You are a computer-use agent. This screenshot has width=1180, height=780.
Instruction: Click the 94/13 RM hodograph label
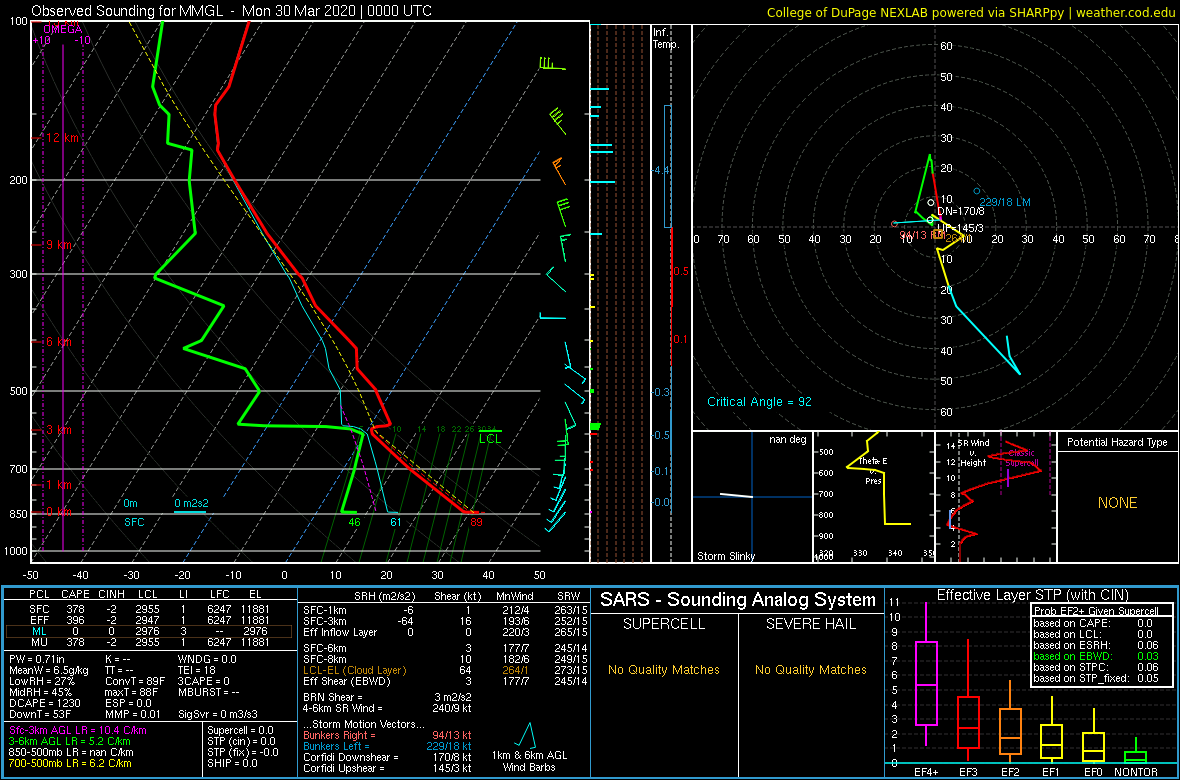click(922, 235)
